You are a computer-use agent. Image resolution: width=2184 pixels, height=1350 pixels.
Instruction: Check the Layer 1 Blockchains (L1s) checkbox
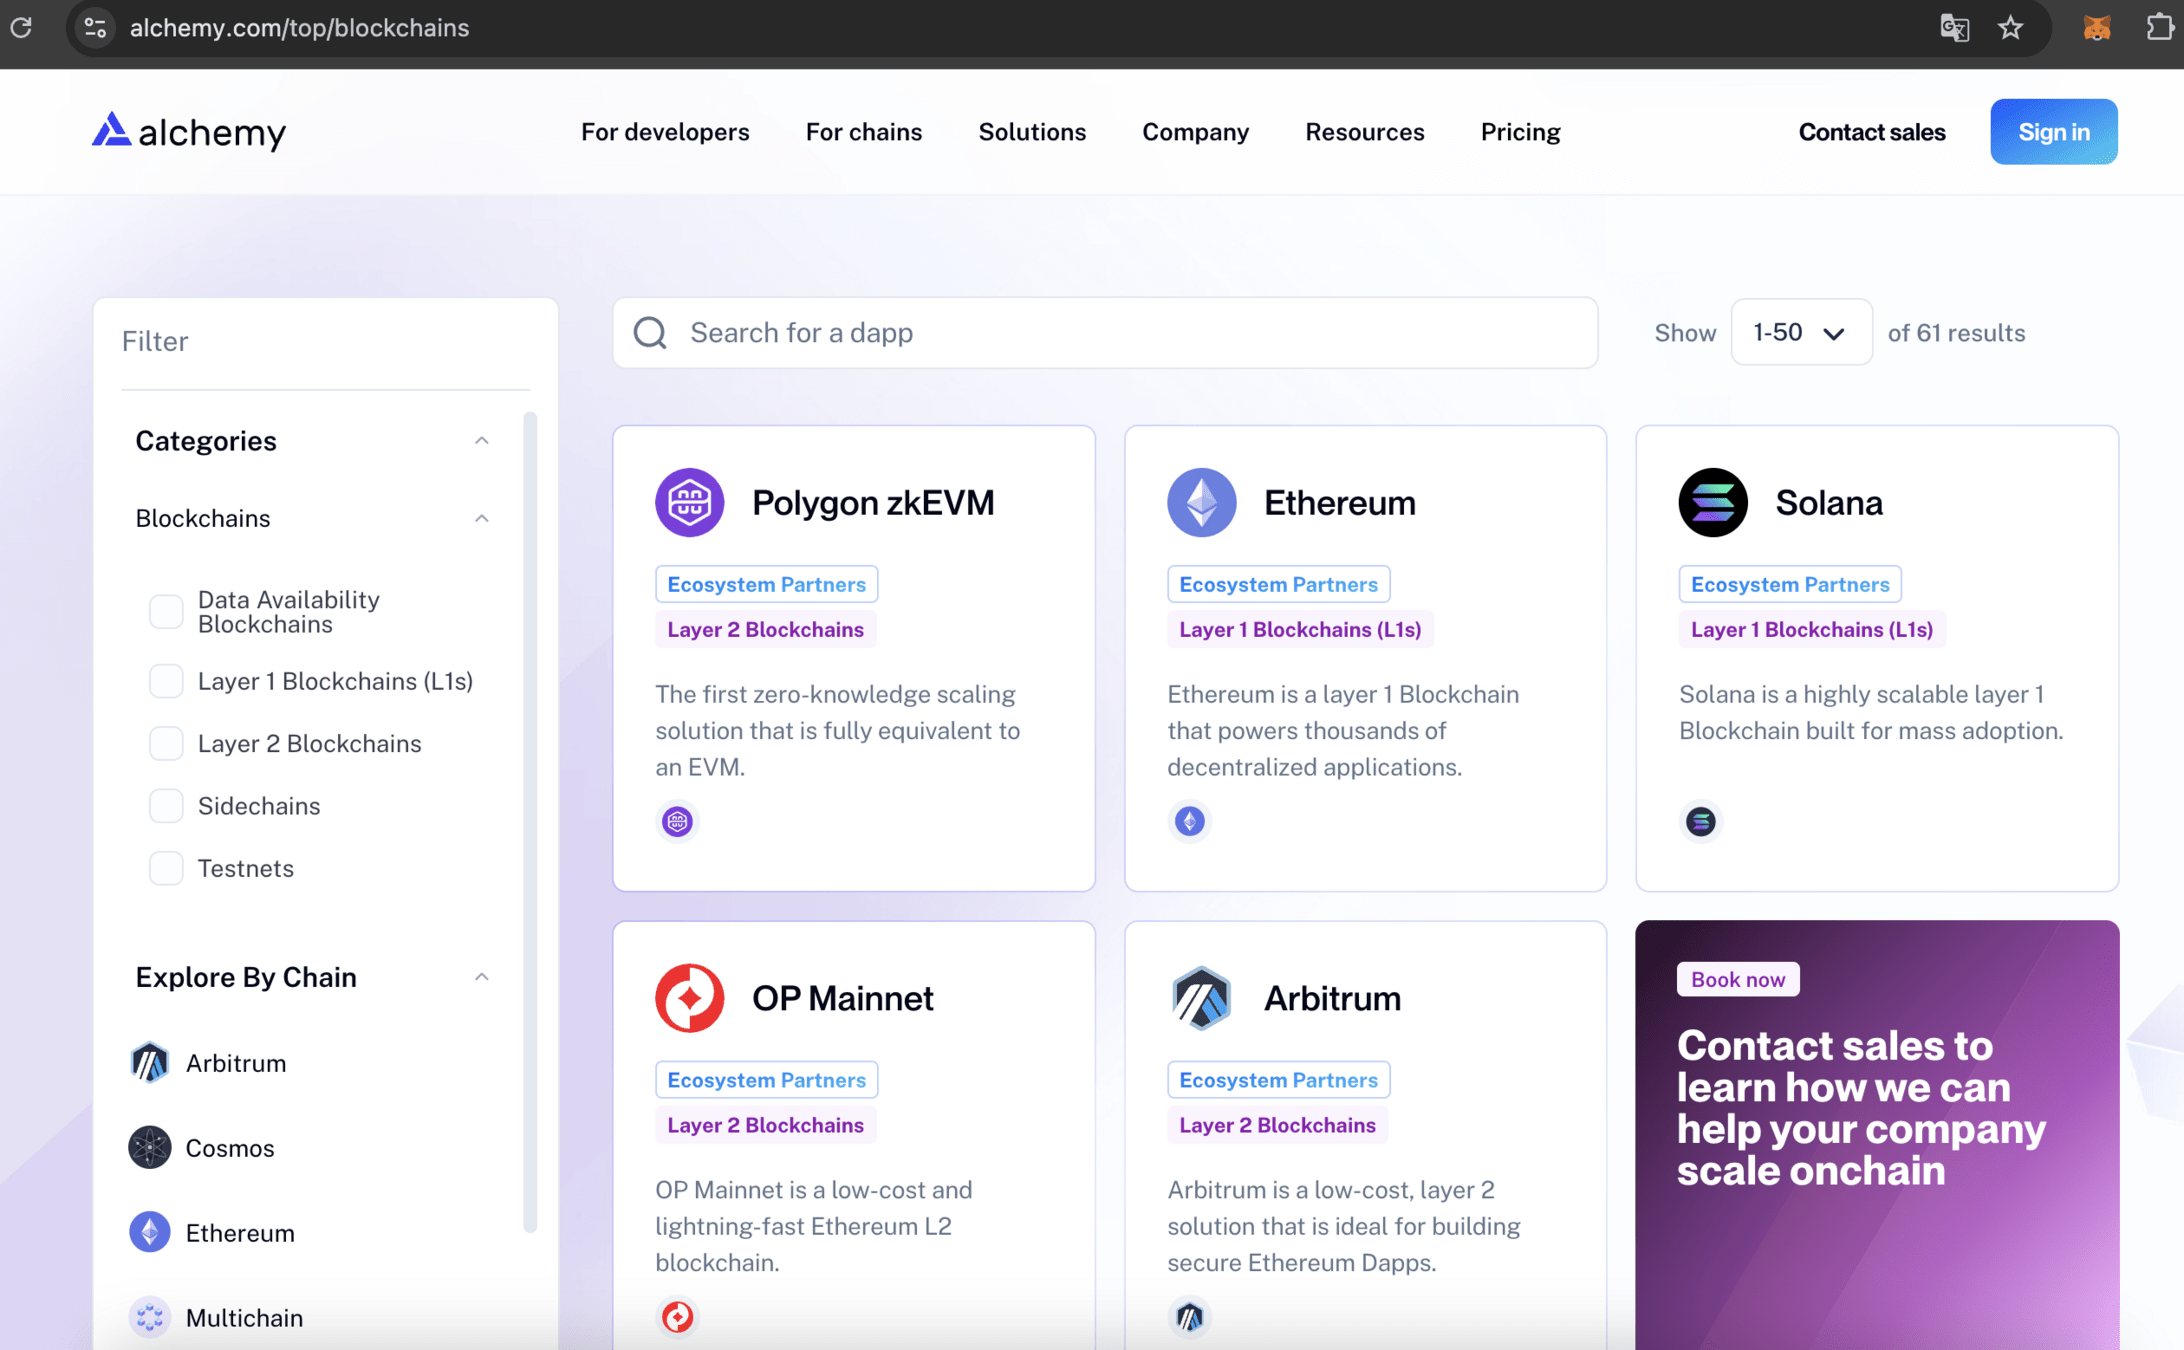(166, 681)
